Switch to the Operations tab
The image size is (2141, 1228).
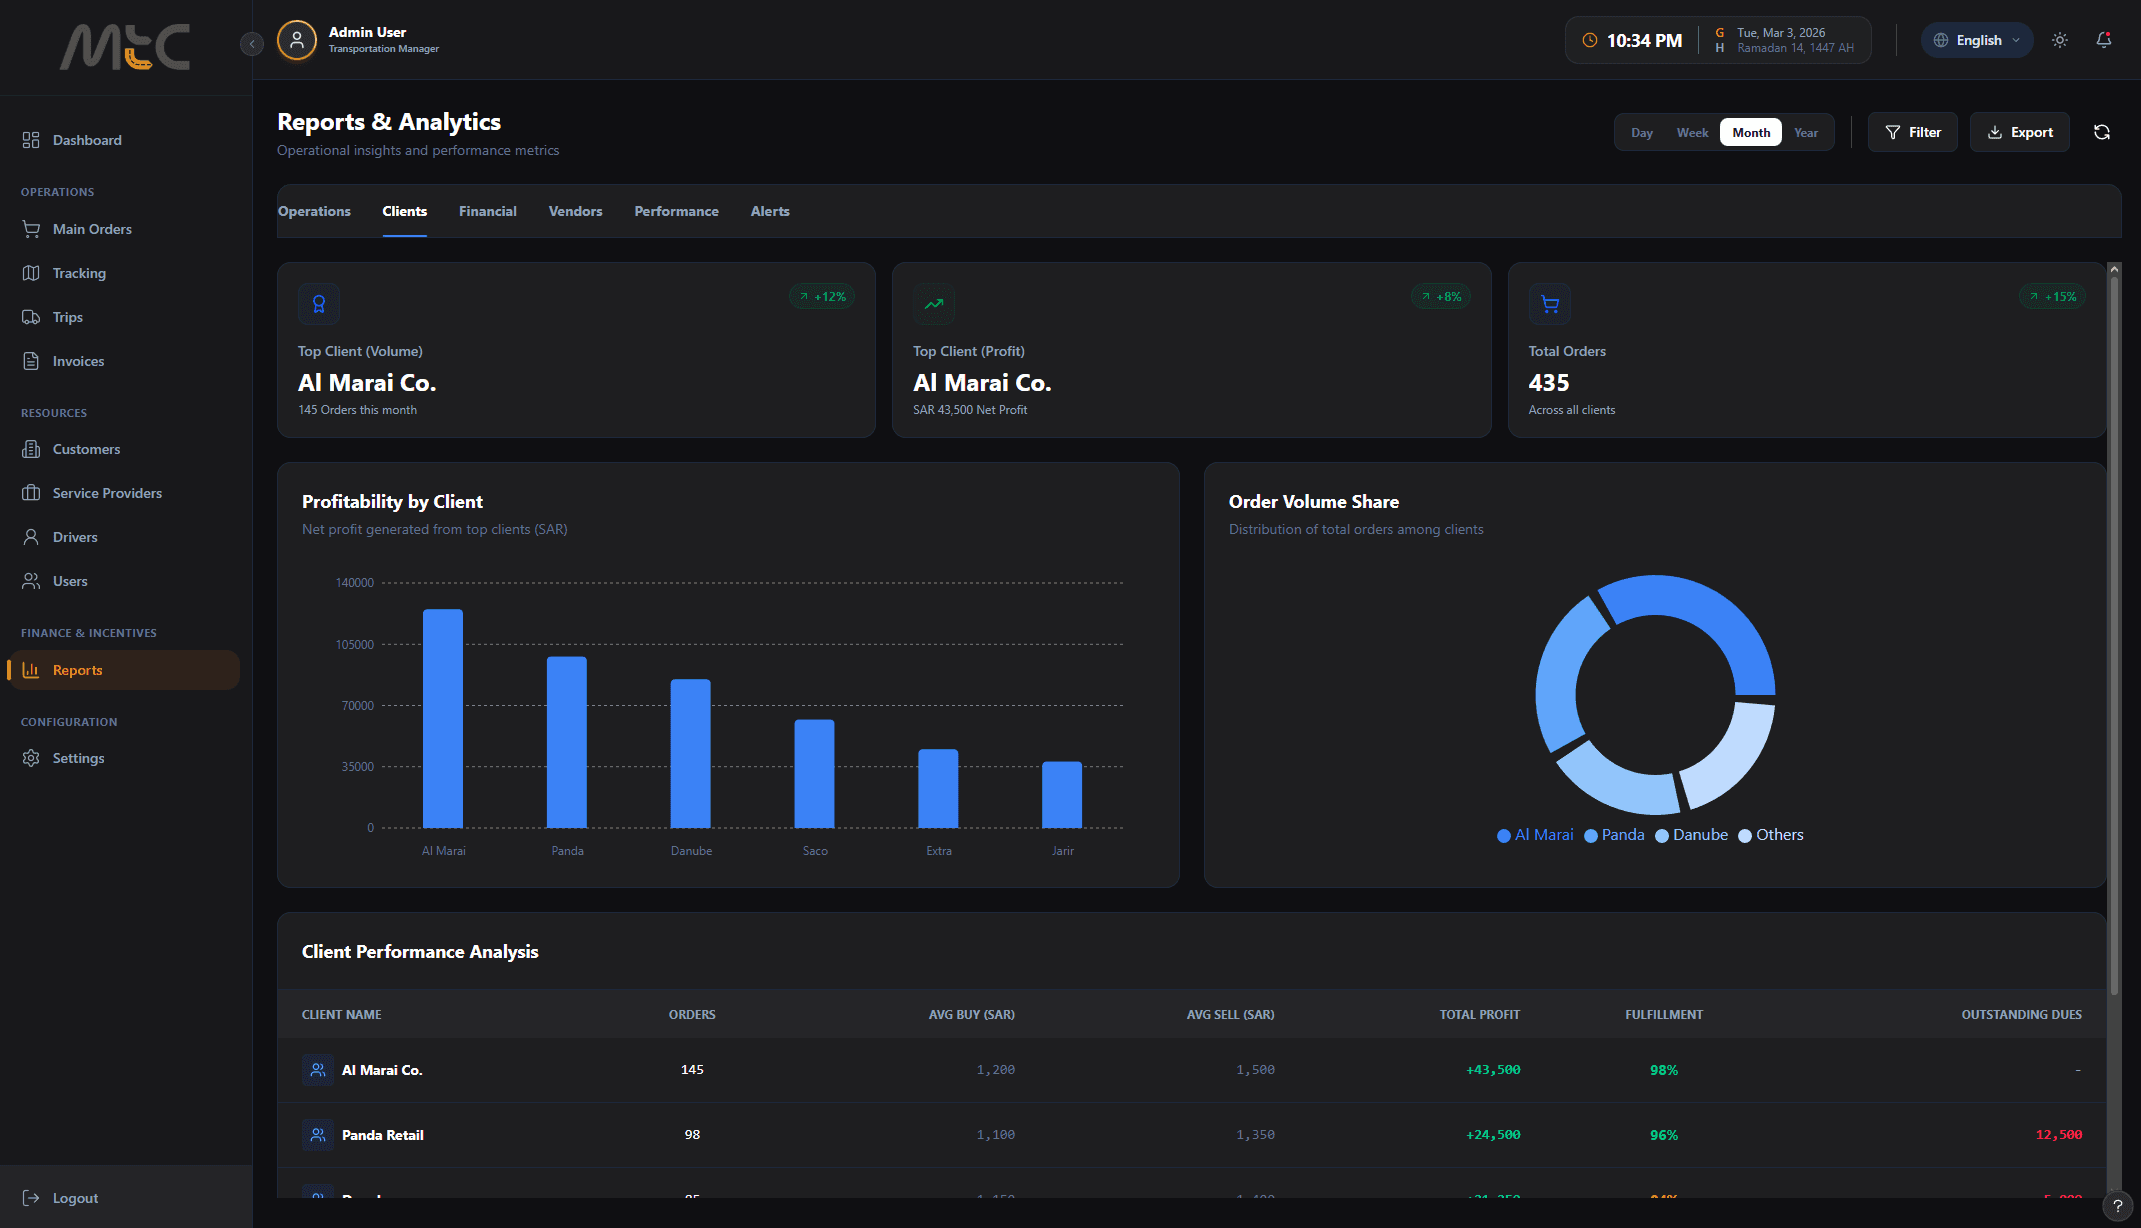[x=314, y=211]
